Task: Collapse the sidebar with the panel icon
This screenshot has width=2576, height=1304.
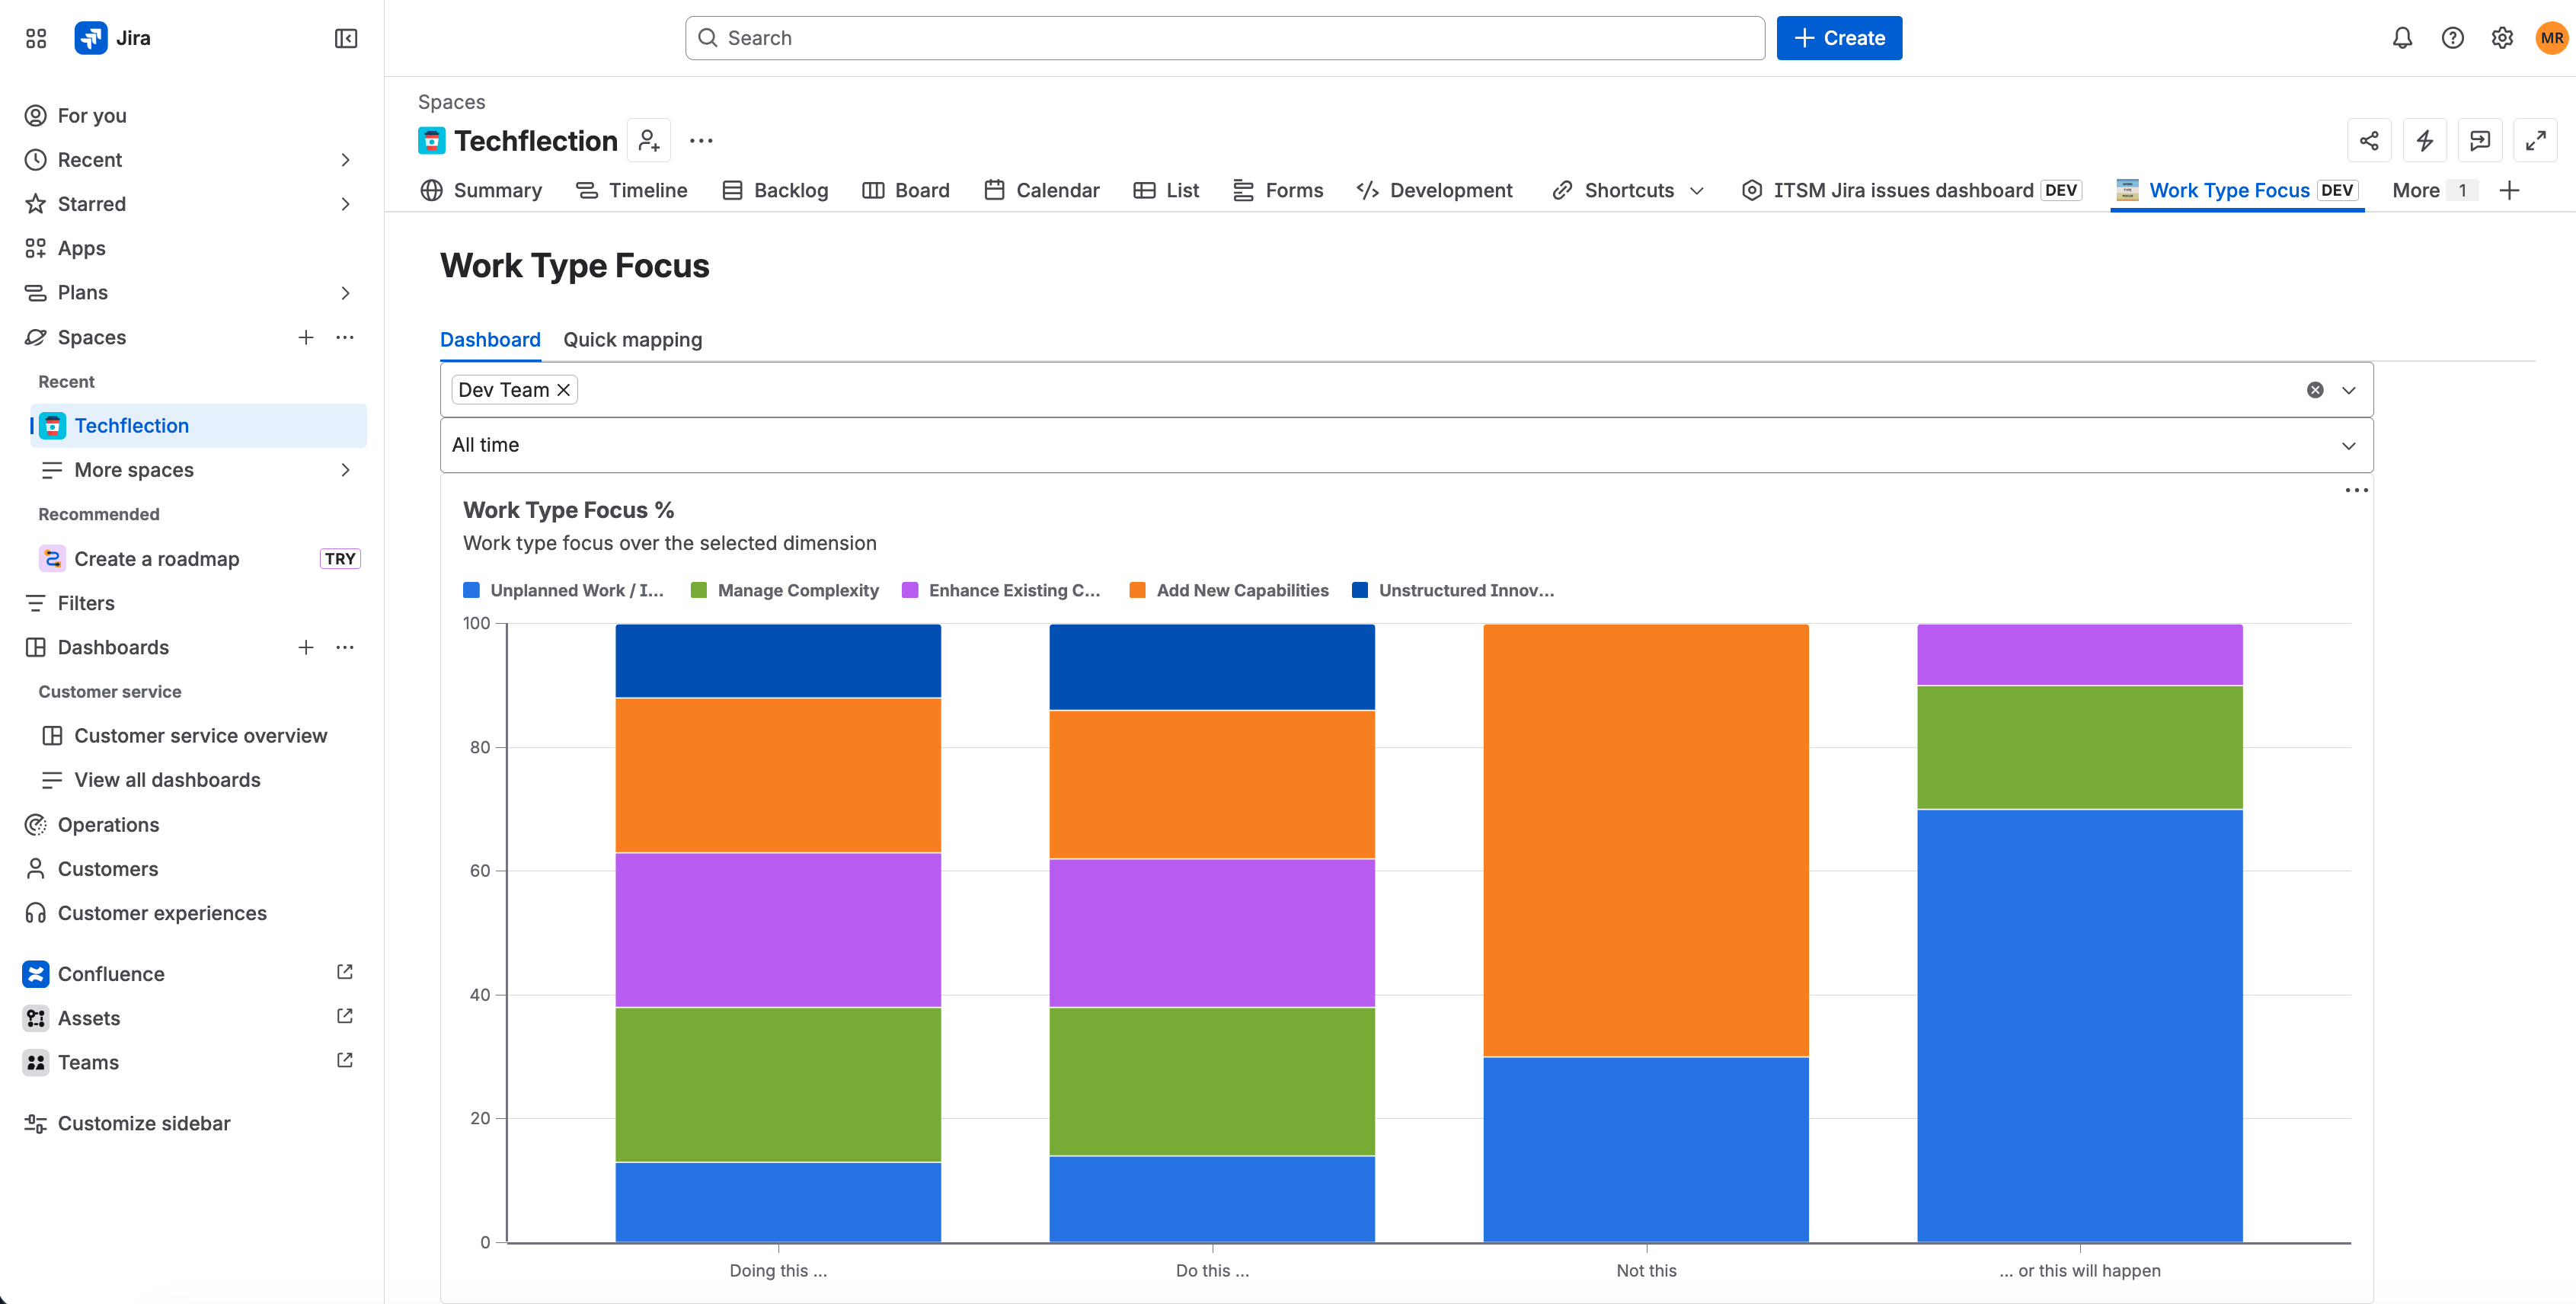Action: [346, 38]
